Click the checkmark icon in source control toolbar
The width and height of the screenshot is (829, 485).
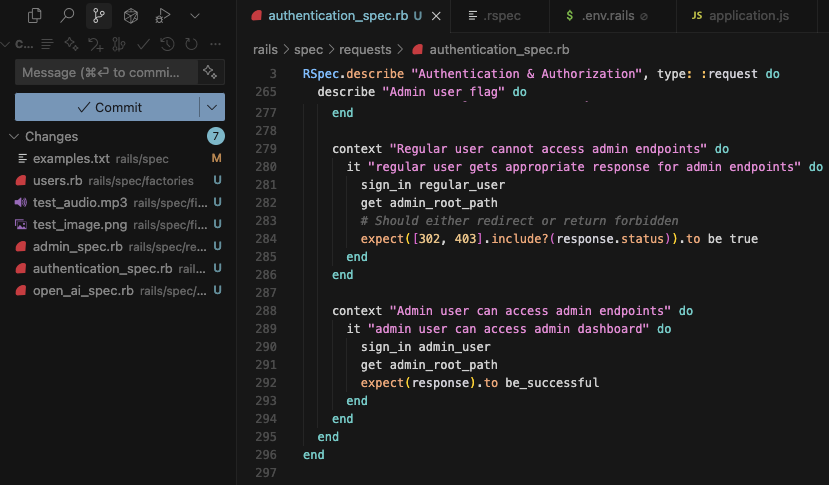click(x=144, y=44)
